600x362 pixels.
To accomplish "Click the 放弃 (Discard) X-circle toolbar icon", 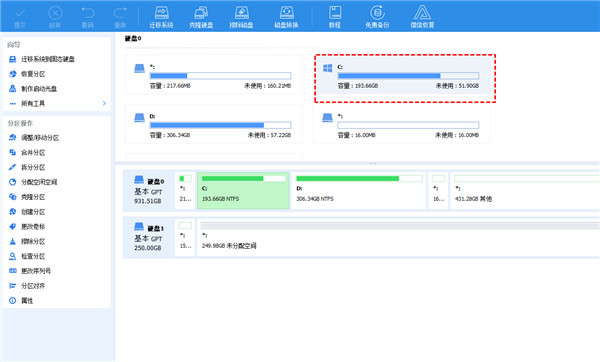I will click(55, 13).
